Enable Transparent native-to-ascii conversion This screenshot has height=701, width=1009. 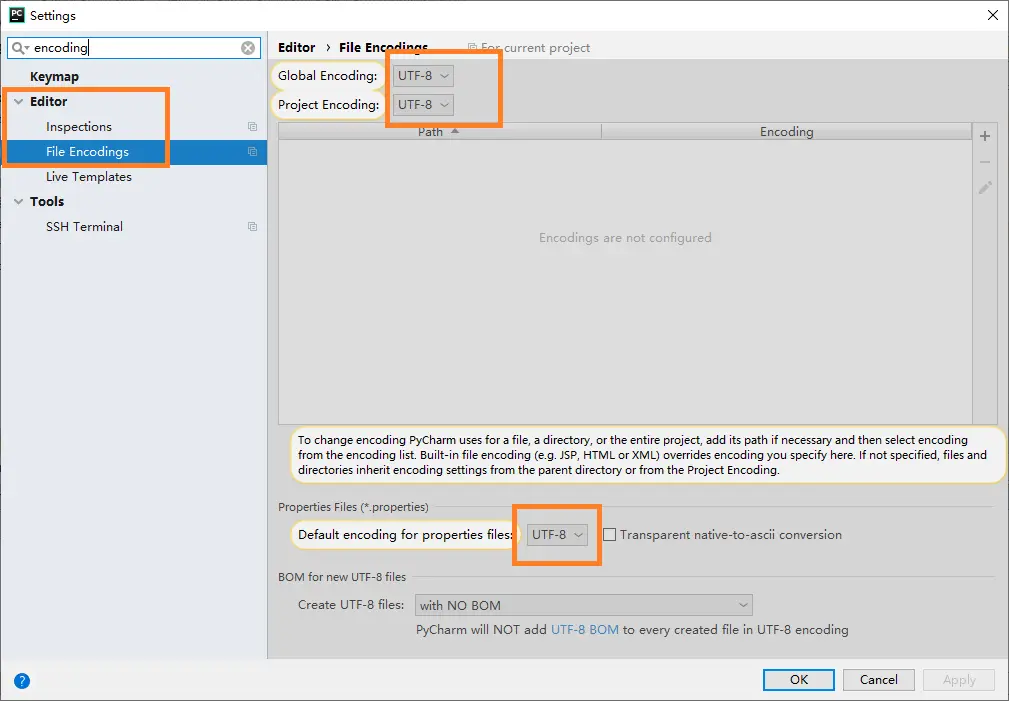coord(609,535)
